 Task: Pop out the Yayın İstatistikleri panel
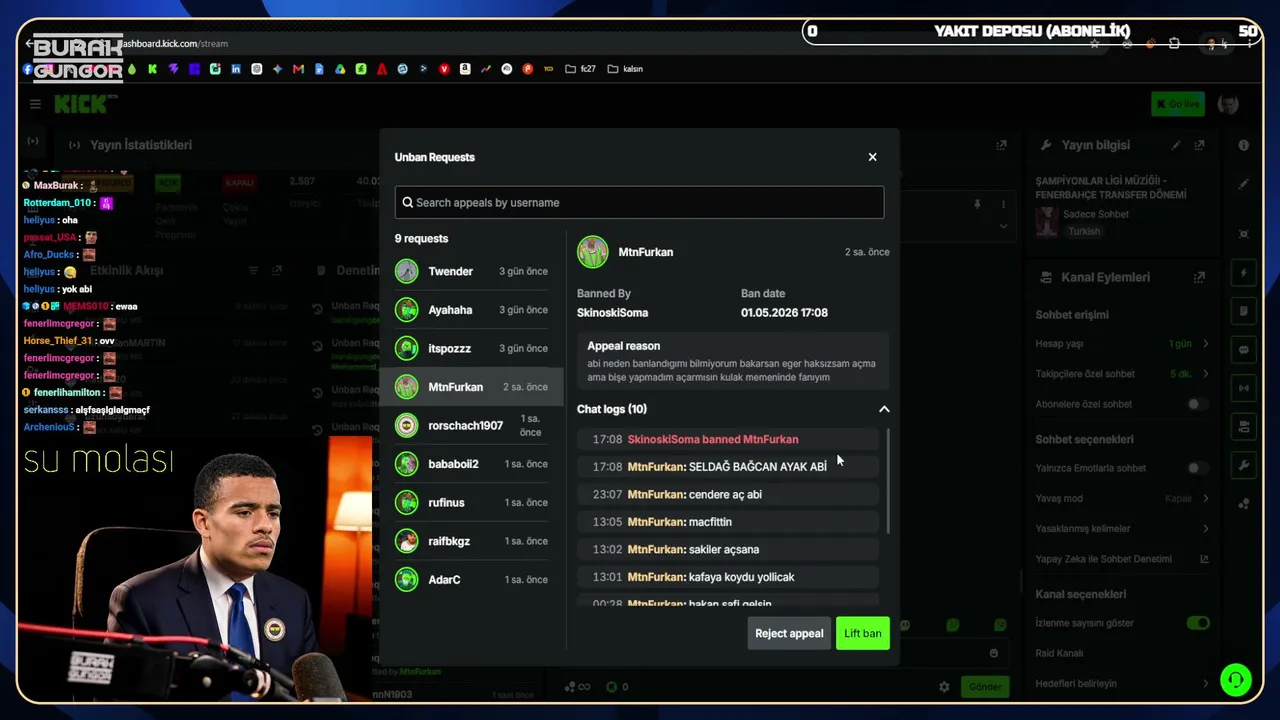click(1001, 145)
